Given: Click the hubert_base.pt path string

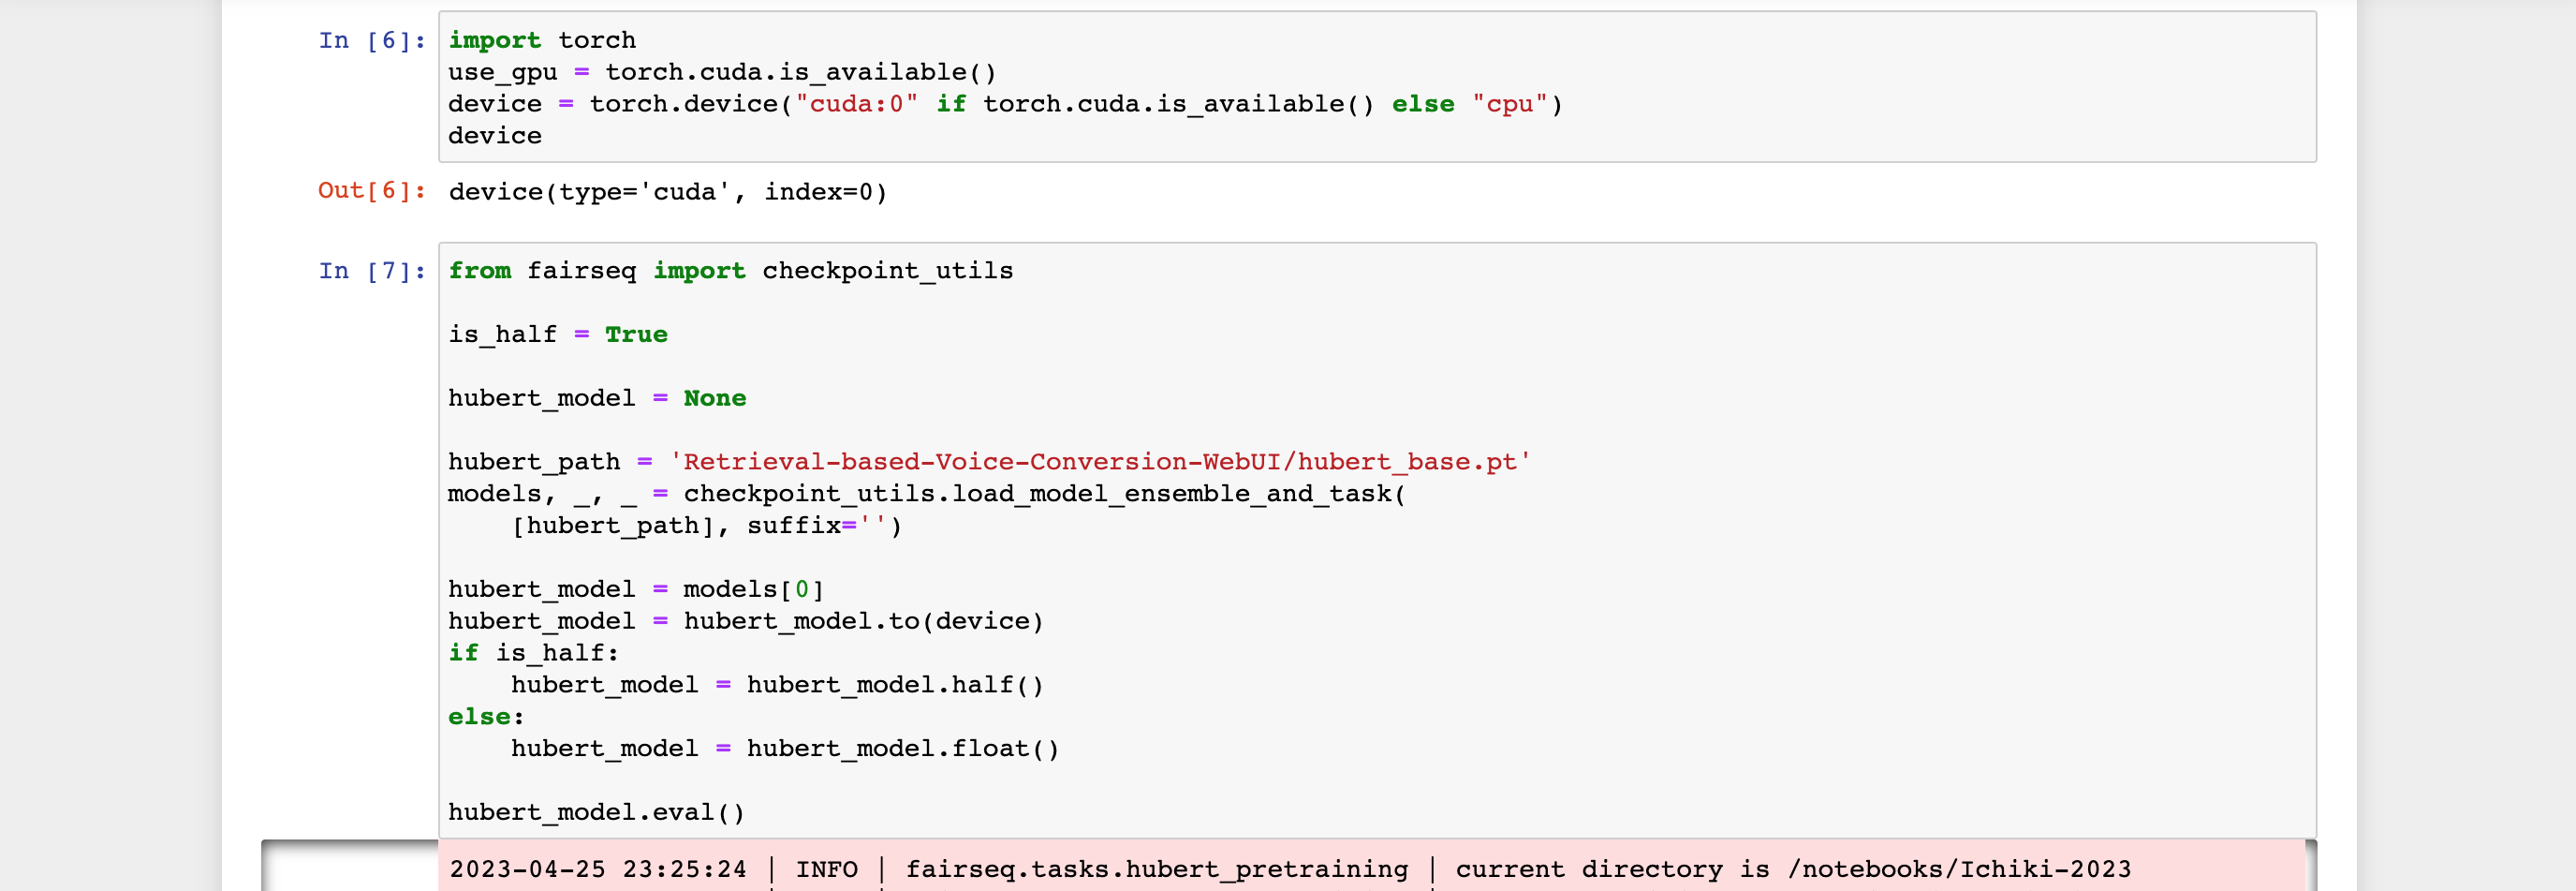Looking at the screenshot, I should (1100, 462).
